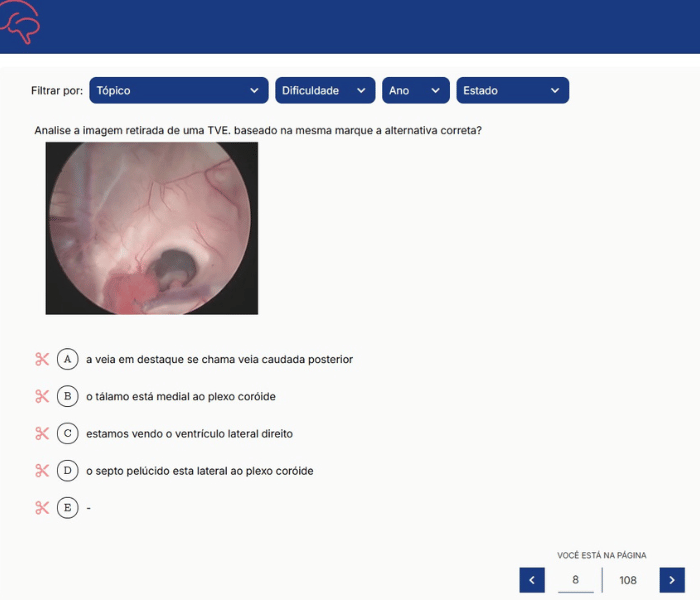
Task: Expand the Dificuldade filter dropdown
Action: click(x=325, y=90)
